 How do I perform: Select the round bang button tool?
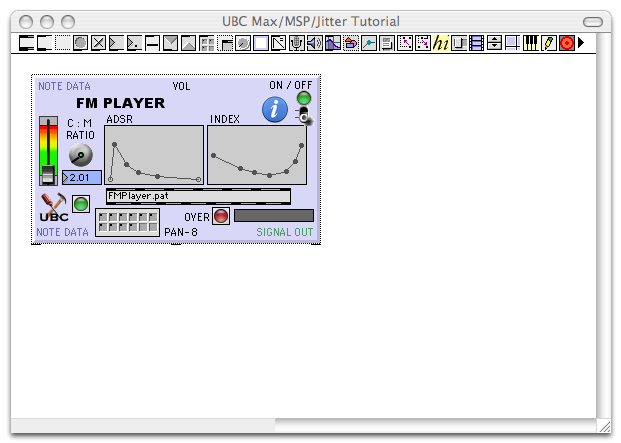80,43
